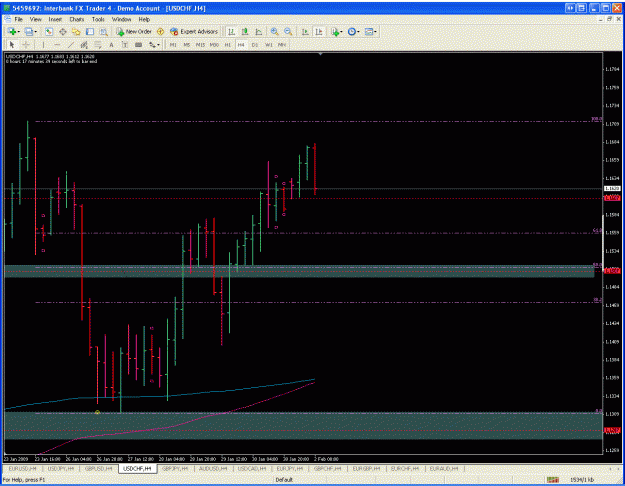Open the Charts menu
The height and width of the screenshot is (486, 625).
click(77, 19)
